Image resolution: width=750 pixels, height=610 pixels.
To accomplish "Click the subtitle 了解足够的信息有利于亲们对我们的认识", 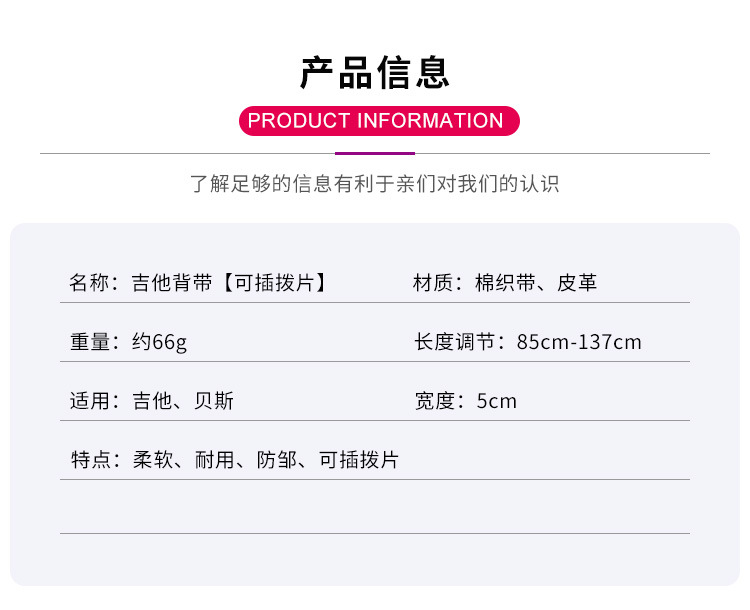I will [x=375, y=184].
